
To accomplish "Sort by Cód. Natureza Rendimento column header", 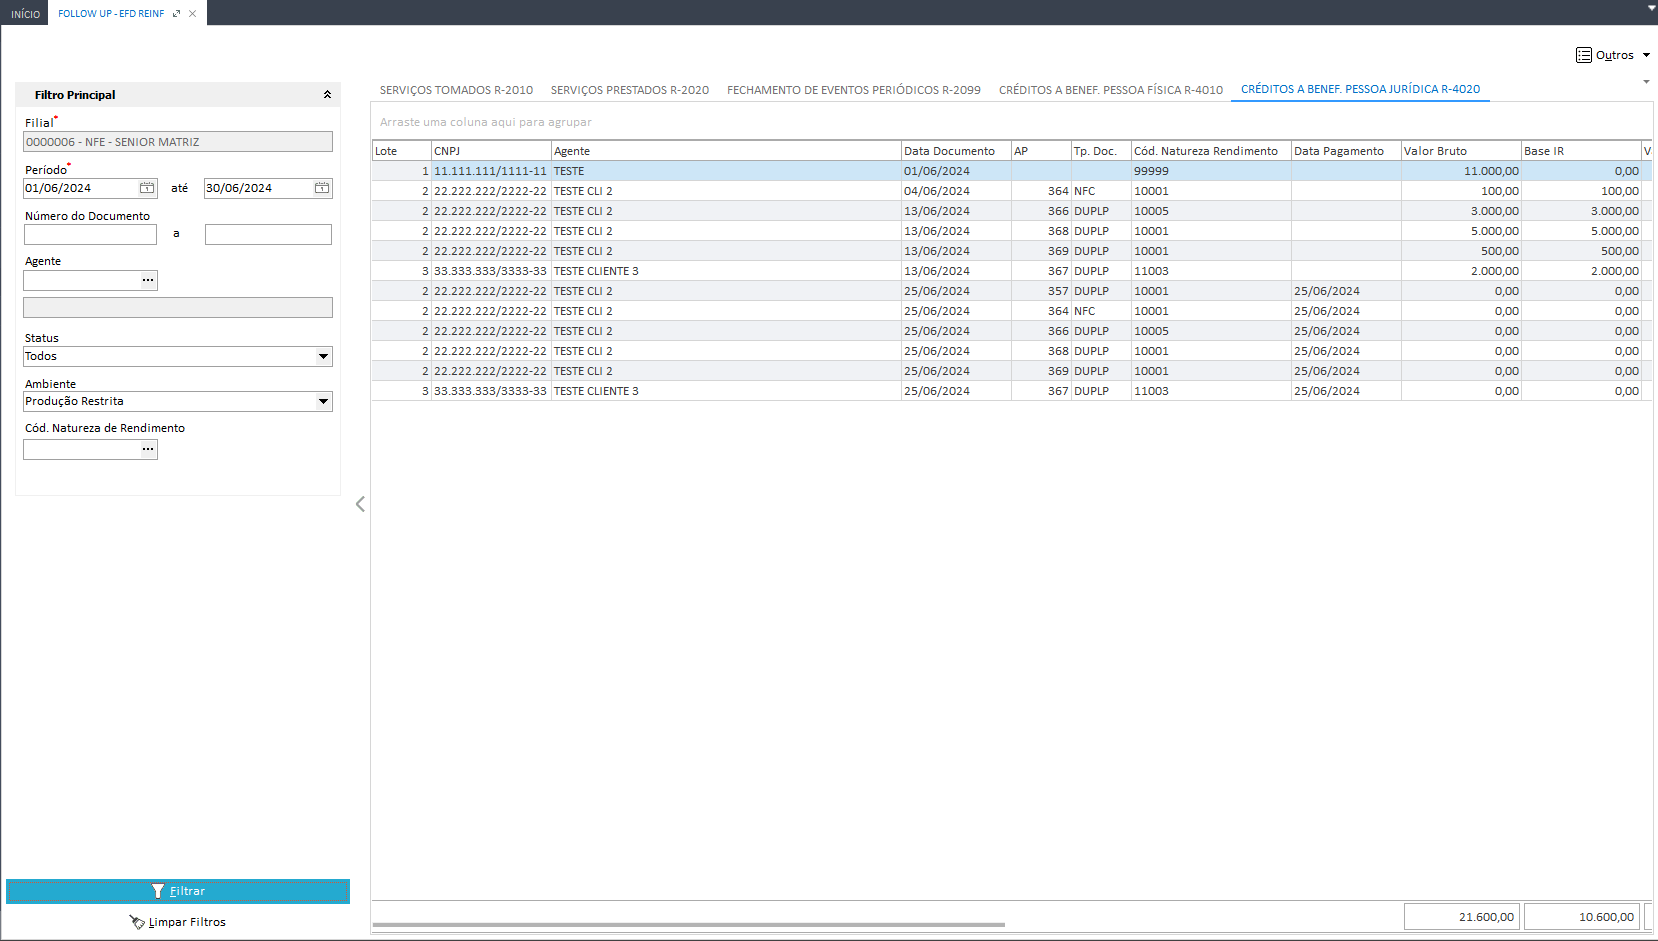I will tap(1211, 151).
